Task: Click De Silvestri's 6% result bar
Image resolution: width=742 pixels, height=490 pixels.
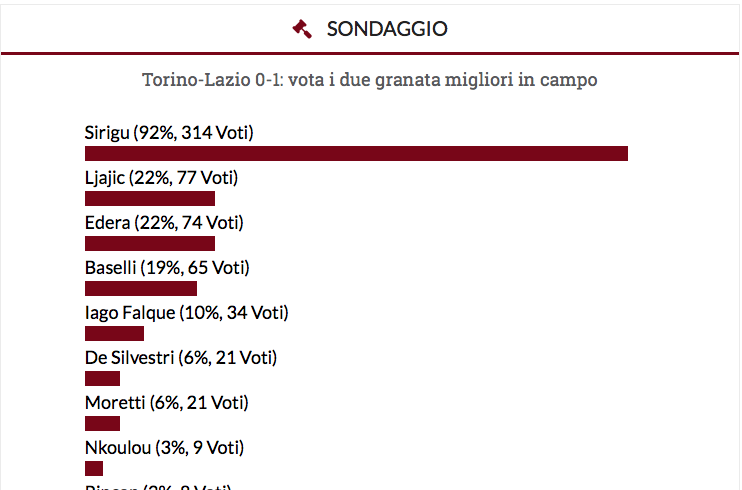Action: [x=102, y=378]
